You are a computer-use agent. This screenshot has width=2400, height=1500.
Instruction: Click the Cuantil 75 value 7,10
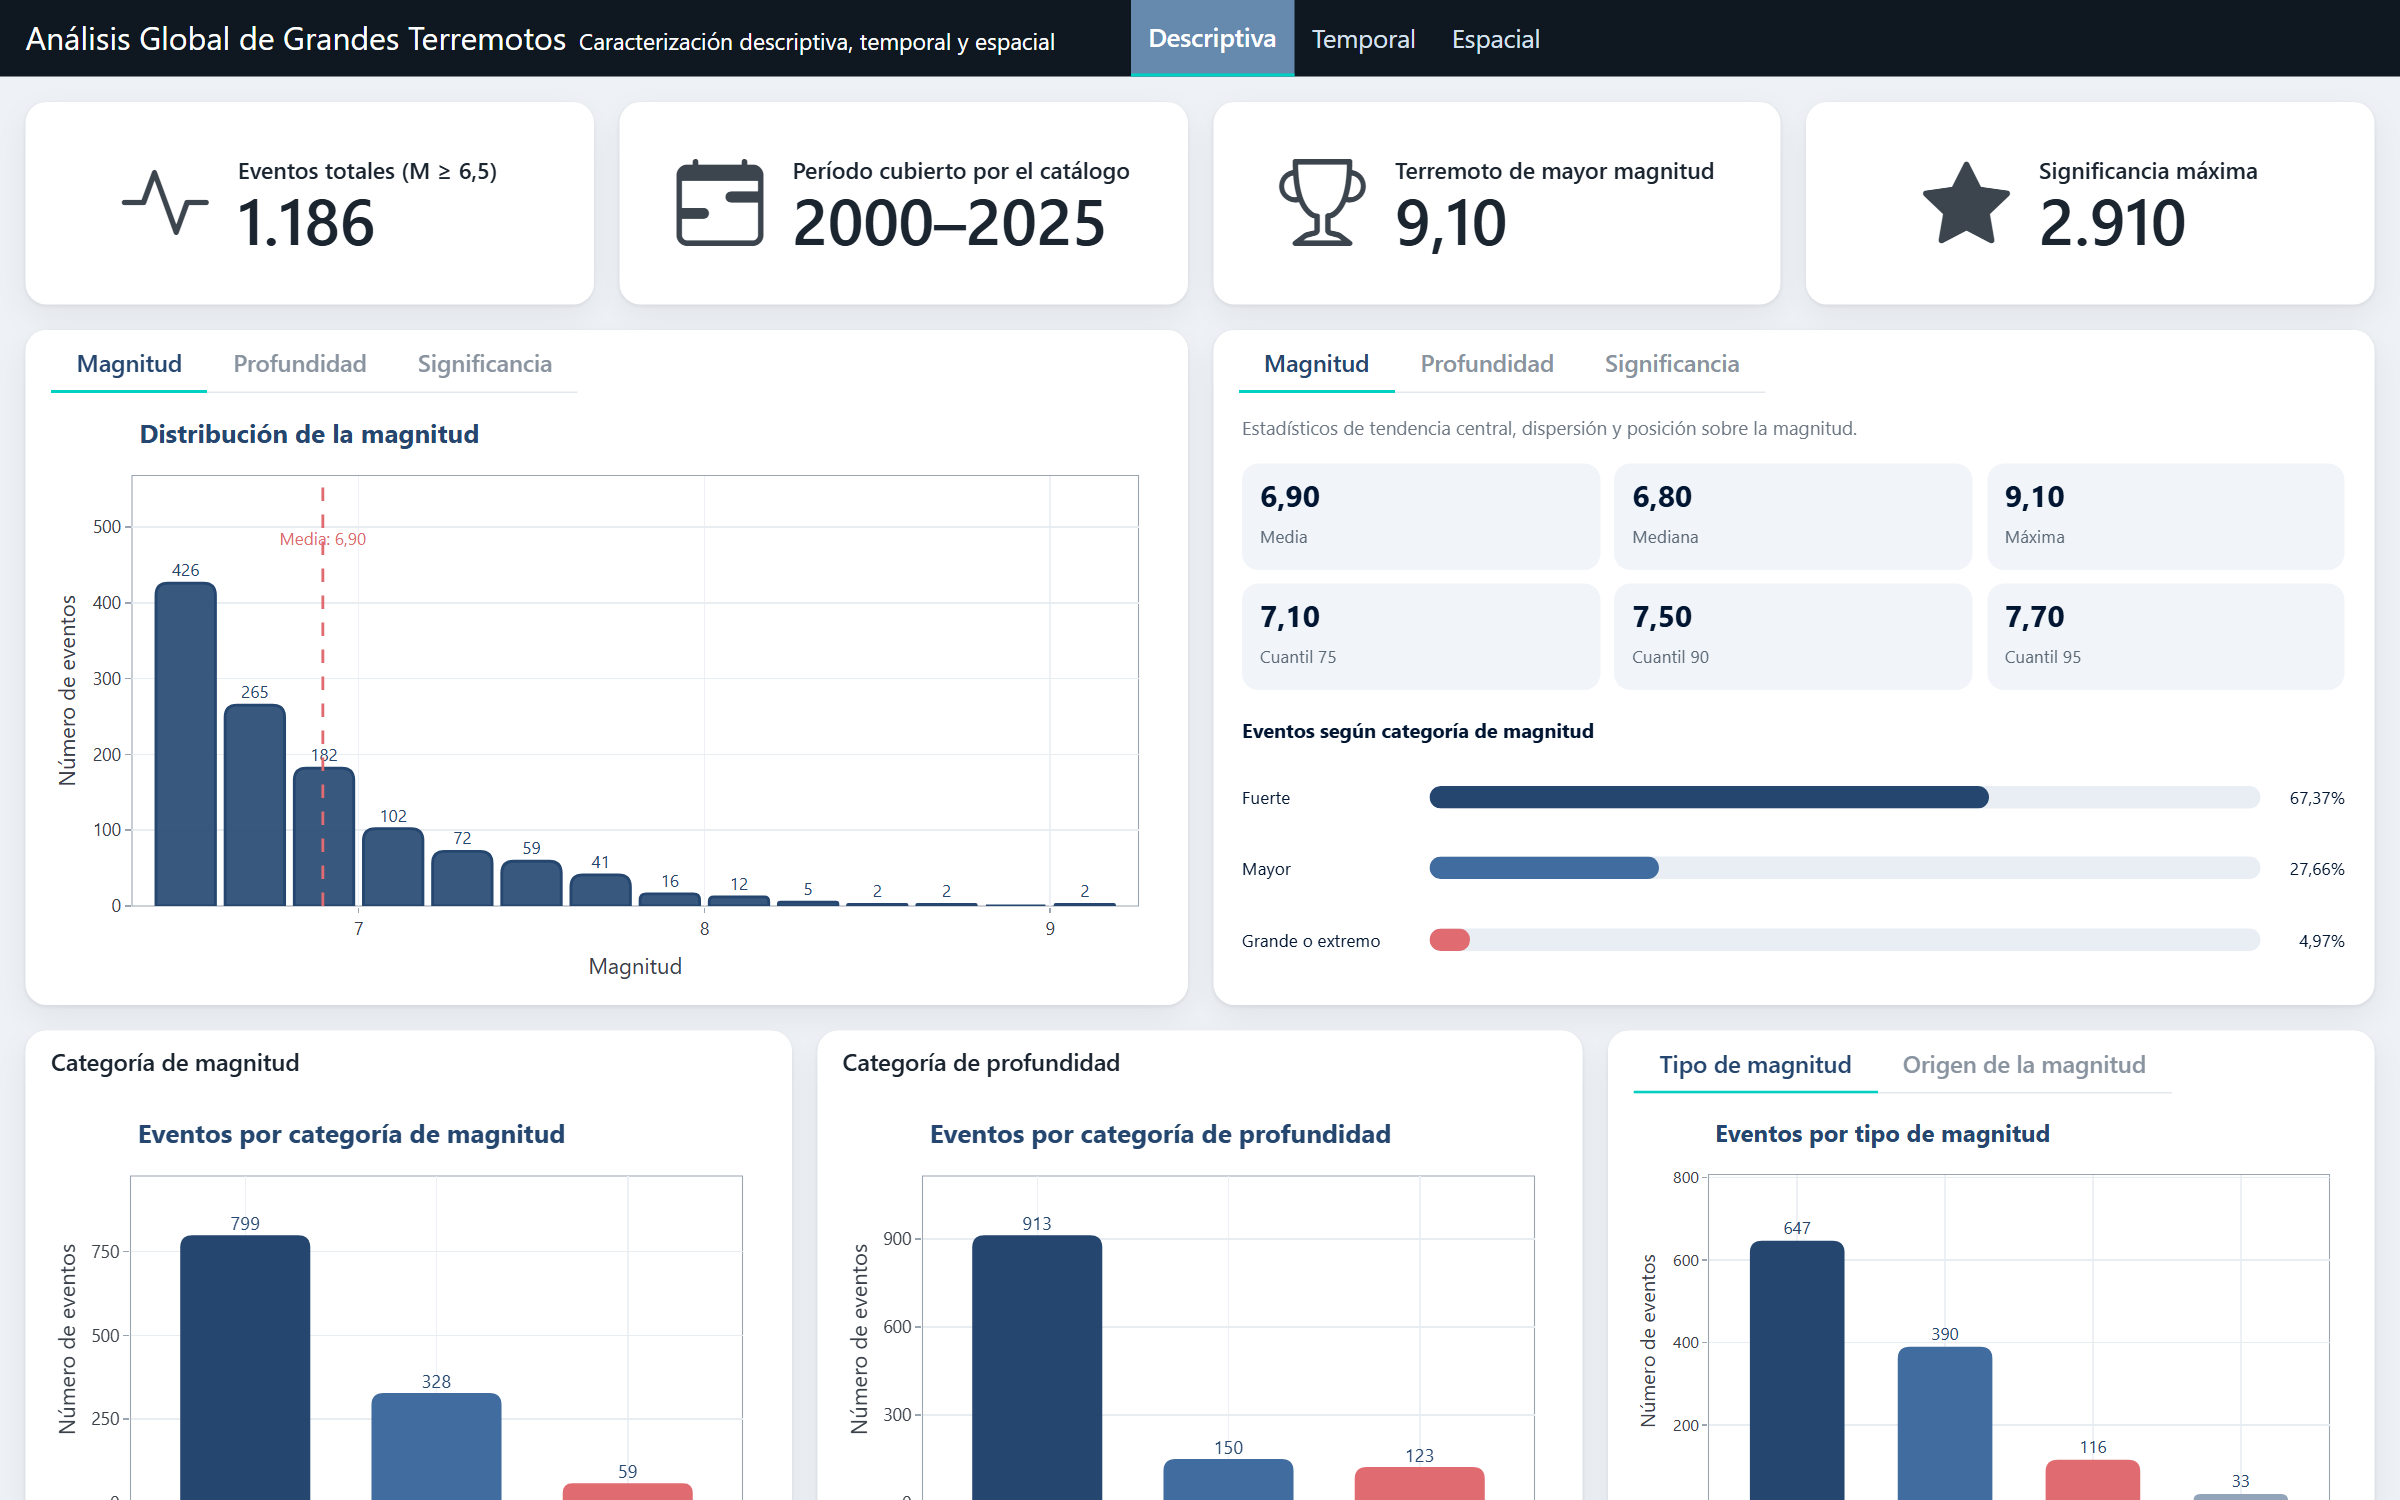click(x=1290, y=617)
